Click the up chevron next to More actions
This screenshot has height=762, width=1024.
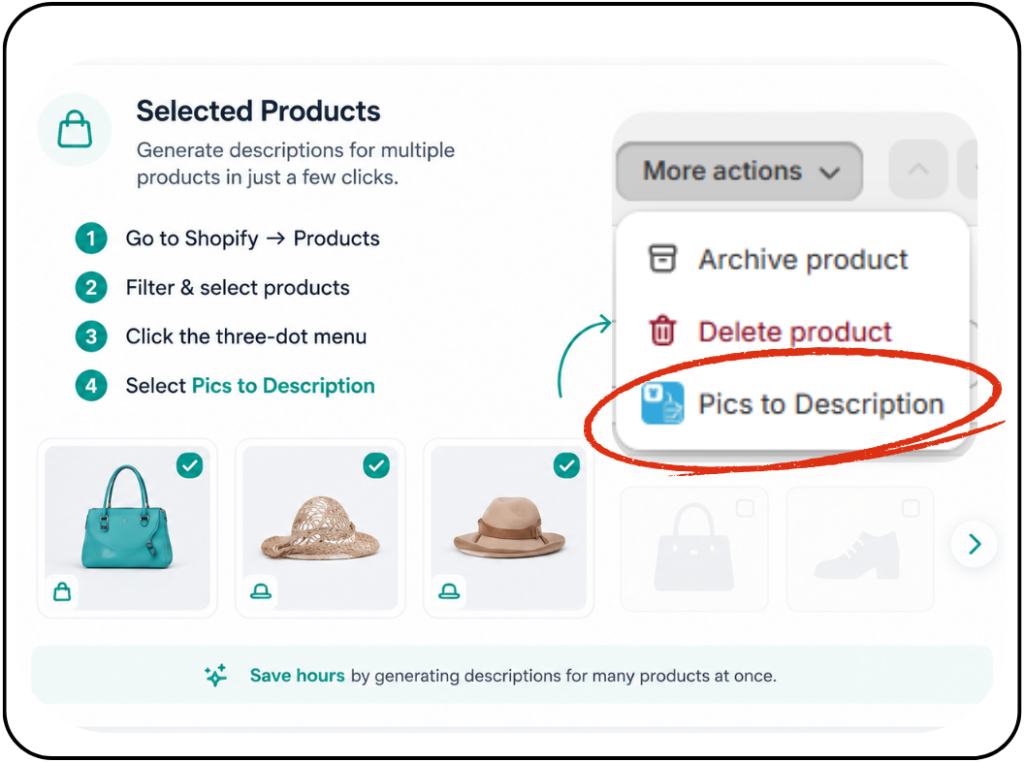point(918,169)
